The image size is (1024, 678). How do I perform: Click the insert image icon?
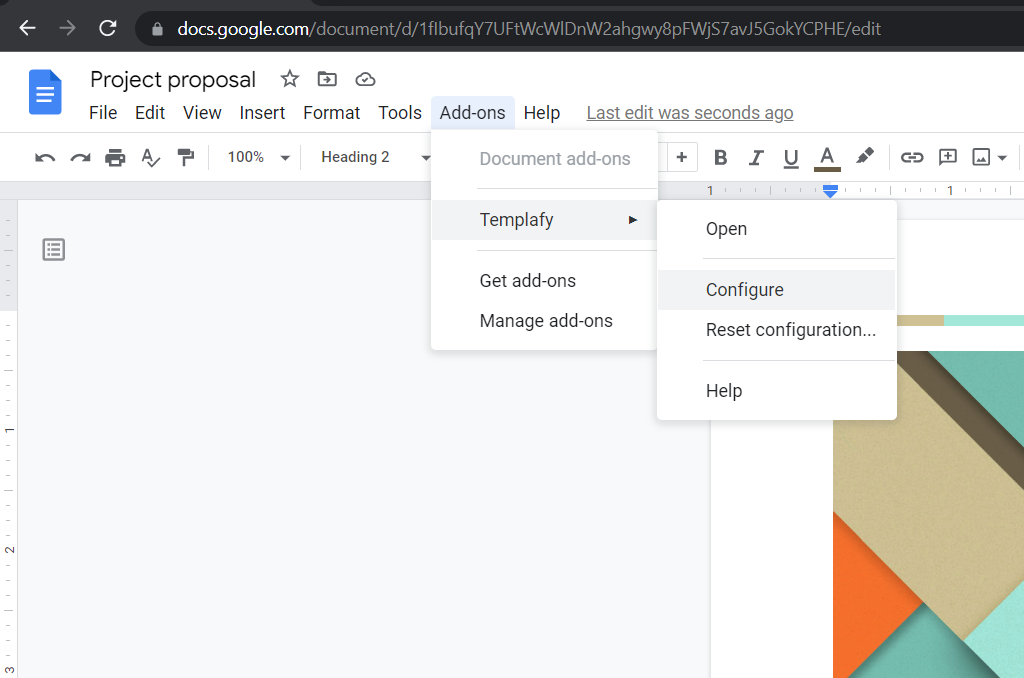(x=981, y=157)
